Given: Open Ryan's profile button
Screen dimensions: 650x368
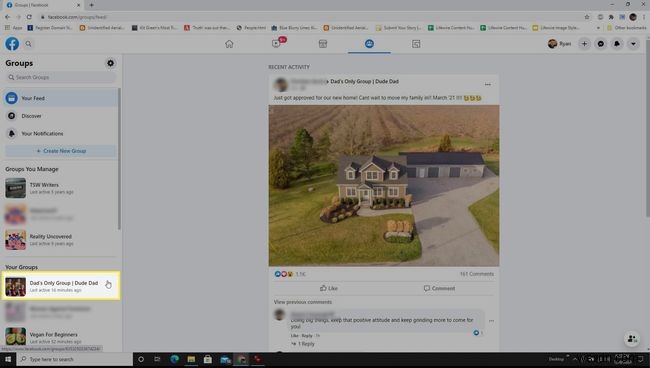Looking at the screenshot, I should pyautogui.click(x=560, y=44).
